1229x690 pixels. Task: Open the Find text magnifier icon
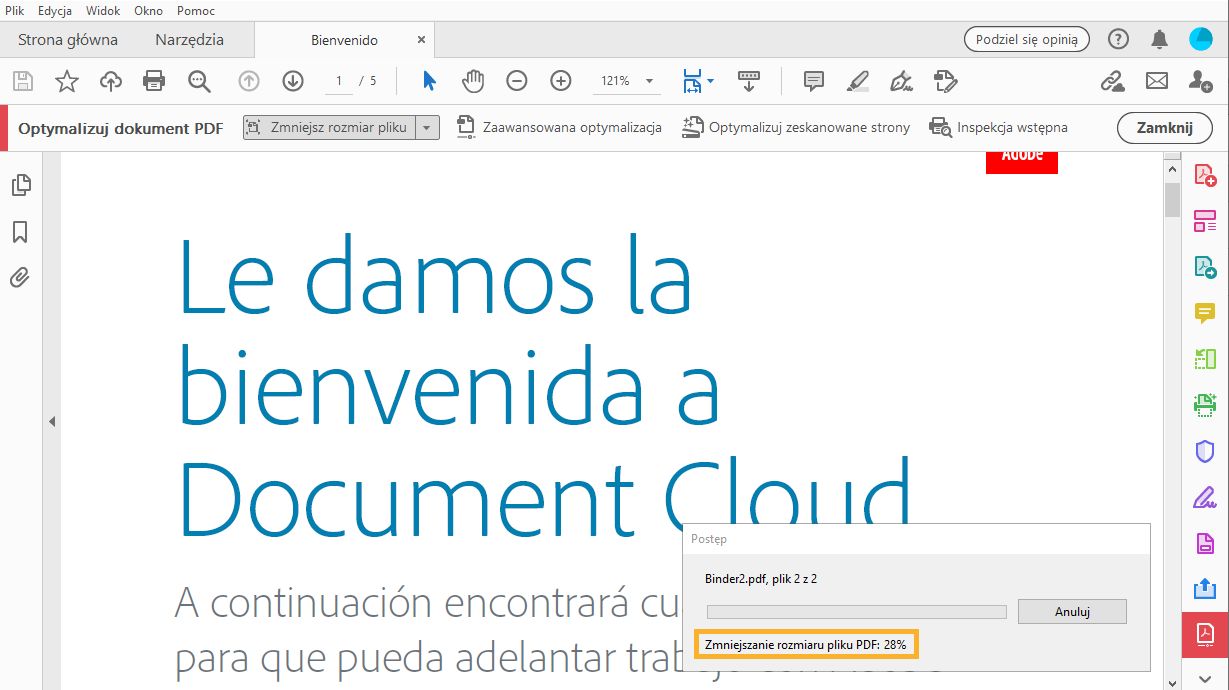[199, 81]
